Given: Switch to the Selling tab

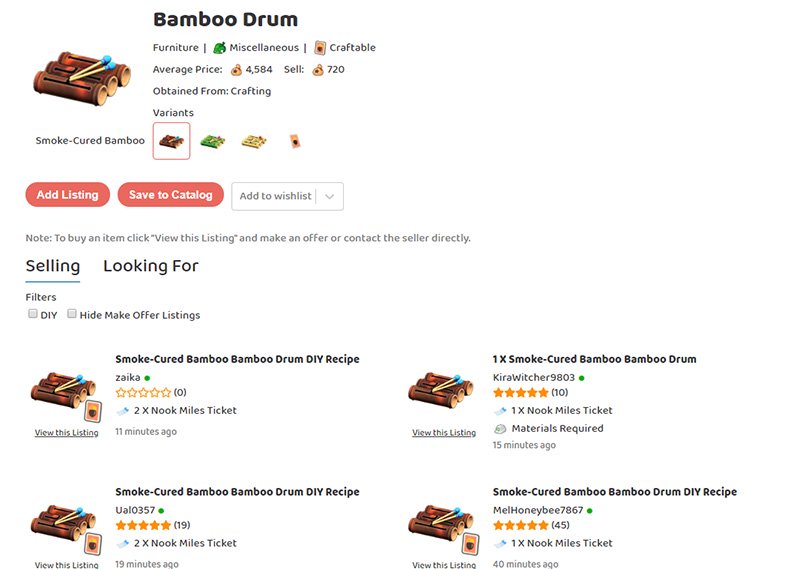Looking at the screenshot, I should 53,266.
